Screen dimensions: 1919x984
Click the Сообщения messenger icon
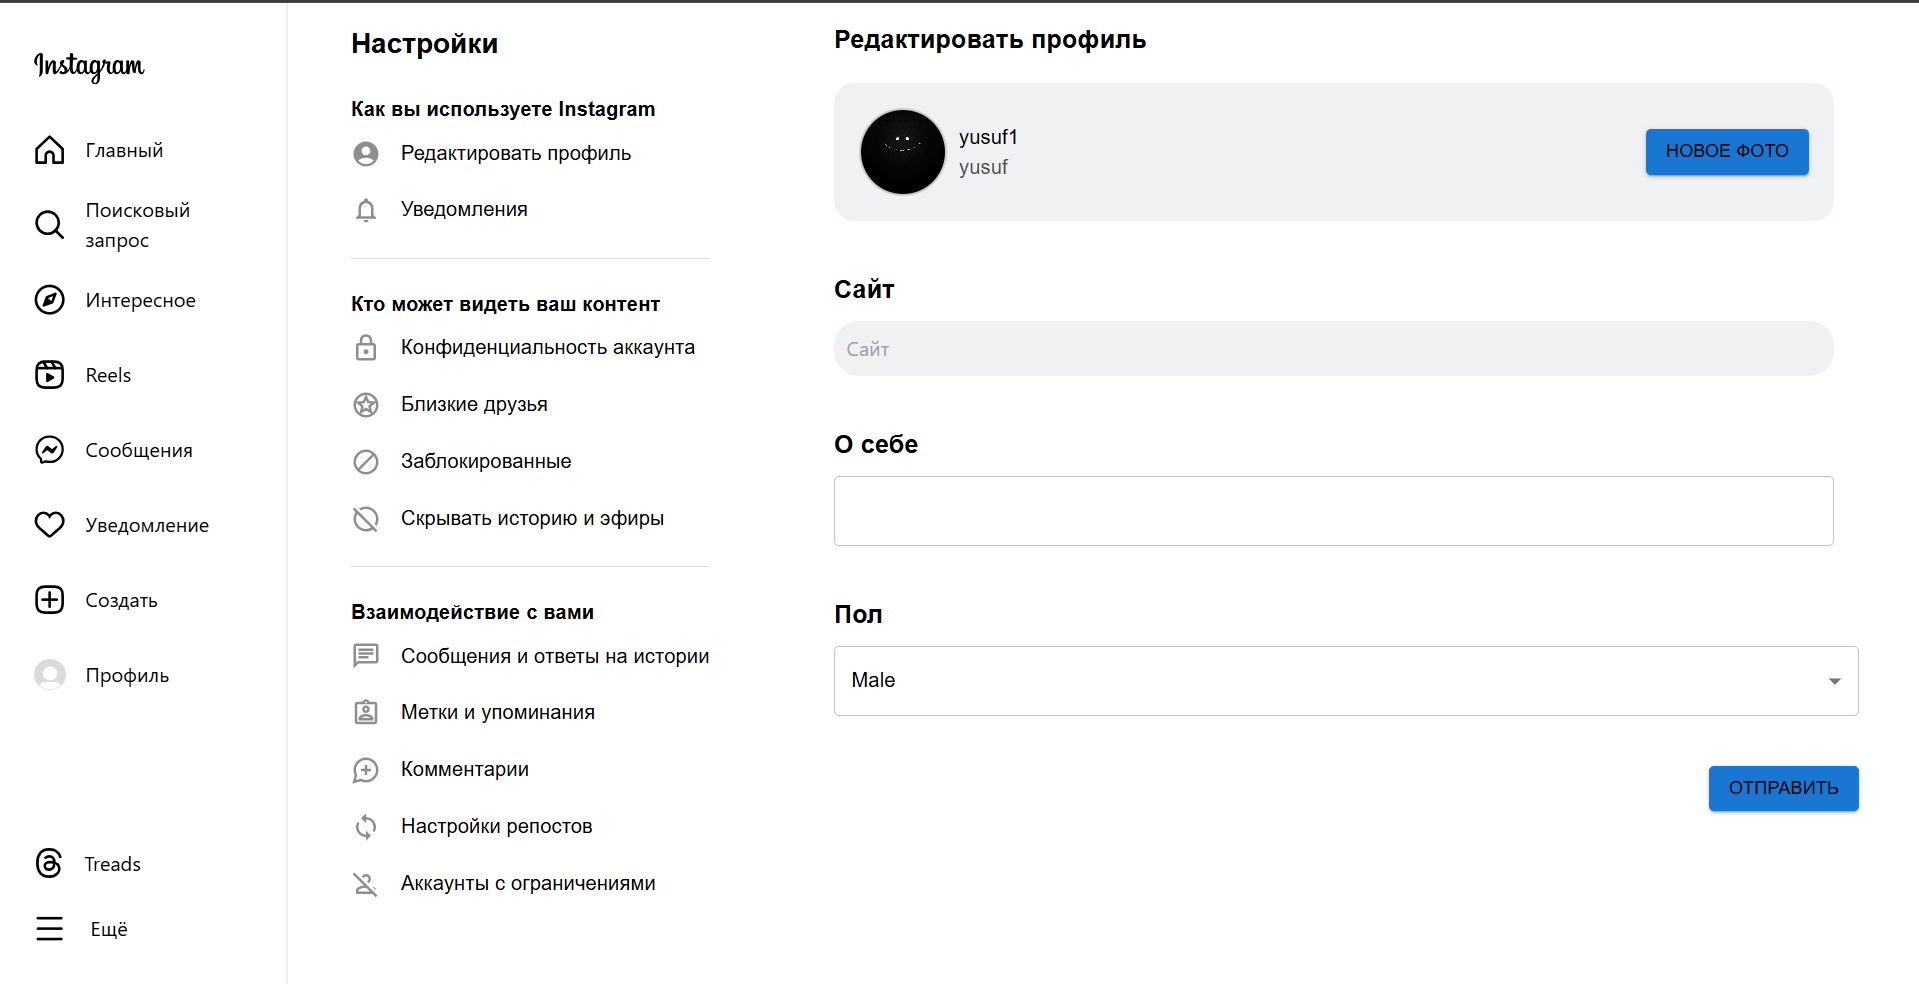click(x=49, y=450)
